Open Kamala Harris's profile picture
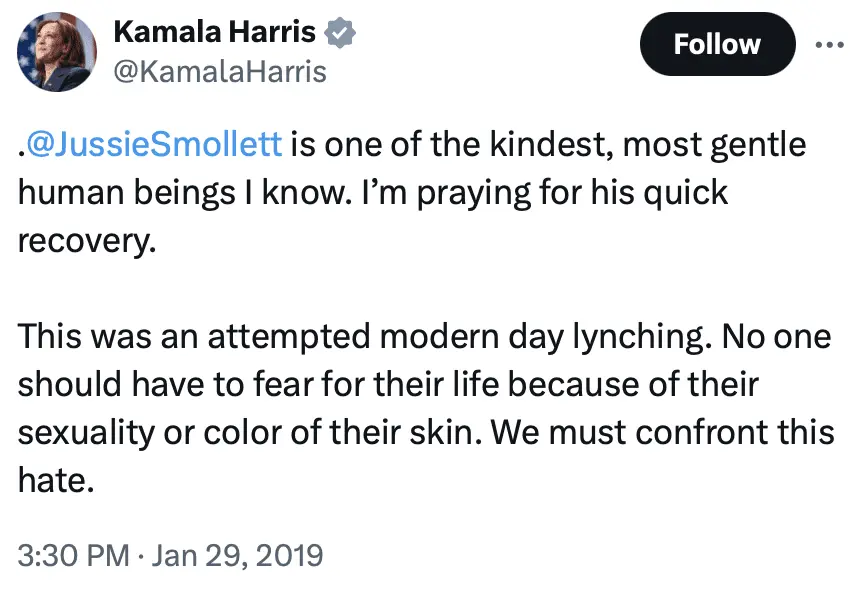The image size is (862, 592). 58,52
